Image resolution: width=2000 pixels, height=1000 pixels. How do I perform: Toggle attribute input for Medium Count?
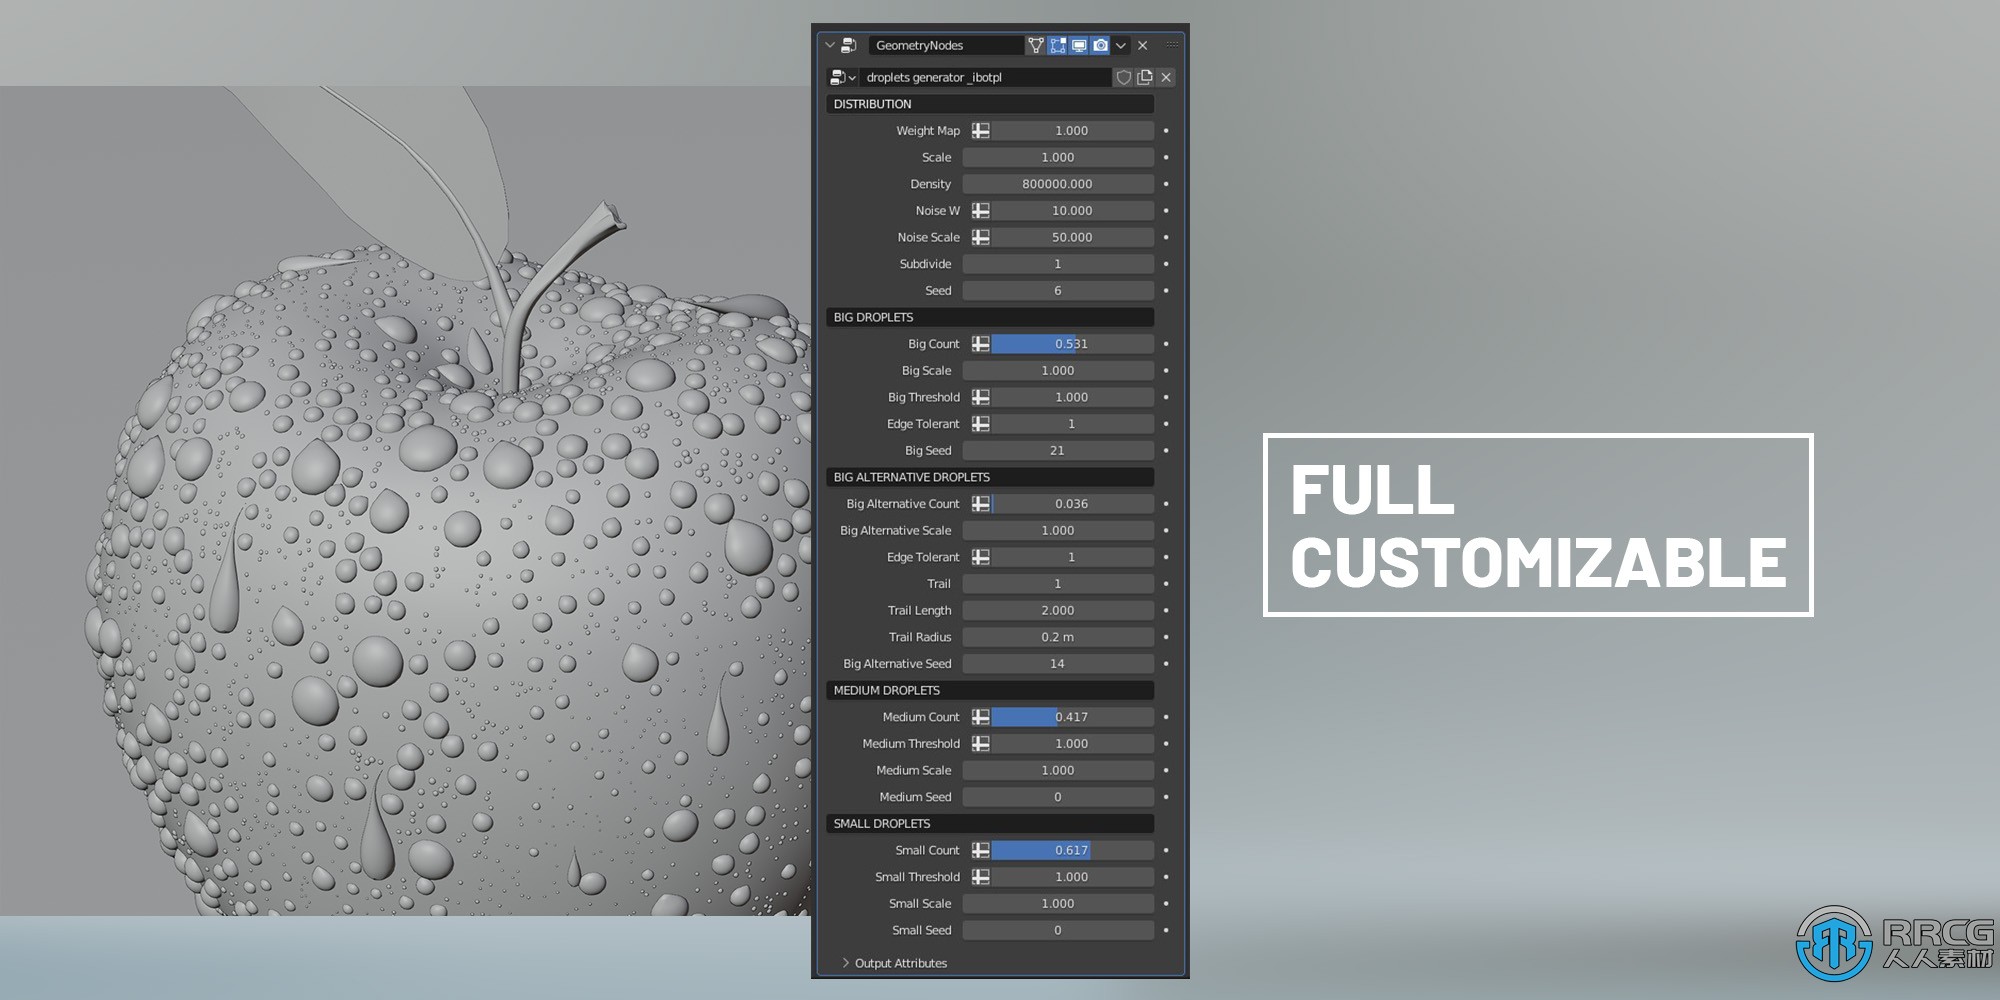981,717
